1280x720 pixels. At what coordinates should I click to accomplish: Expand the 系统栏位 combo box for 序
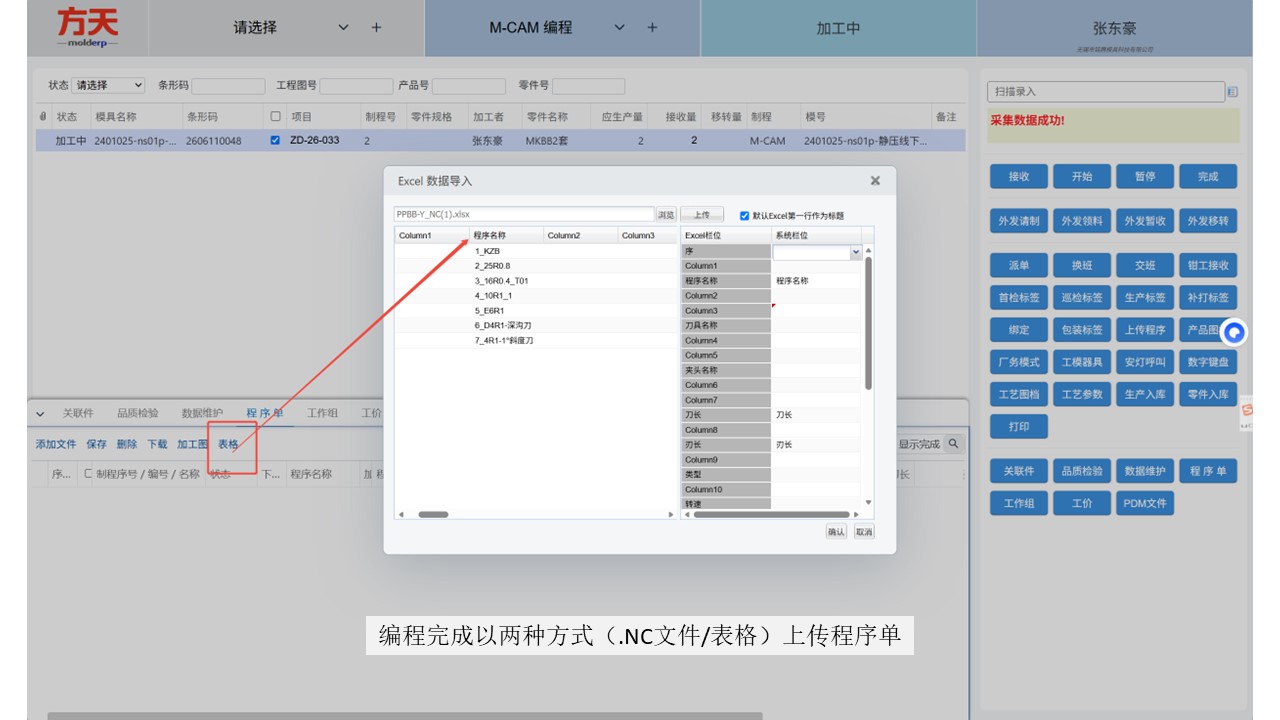click(x=856, y=253)
